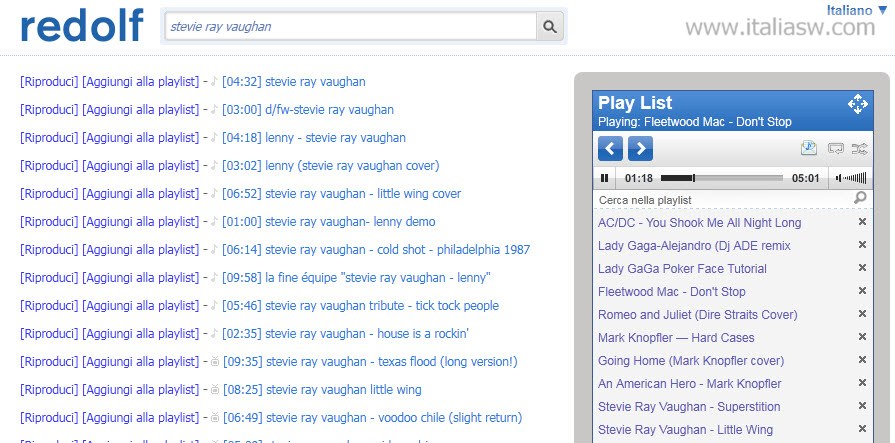
Task: Add 08:25 stevie ray vaughan little wing
Action: click(x=140, y=389)
